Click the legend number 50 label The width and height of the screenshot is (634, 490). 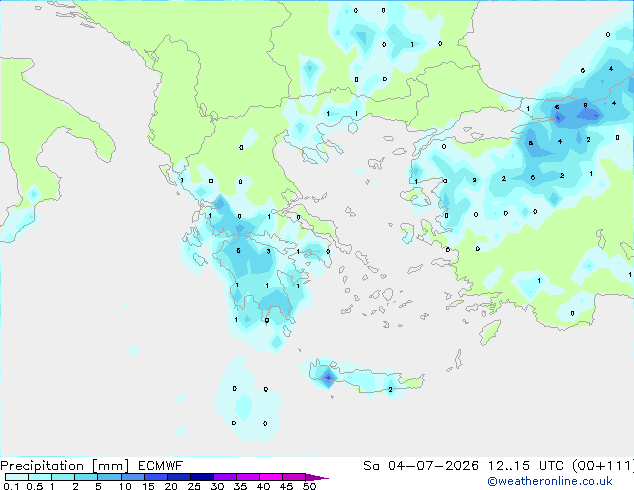click(310, 486)
